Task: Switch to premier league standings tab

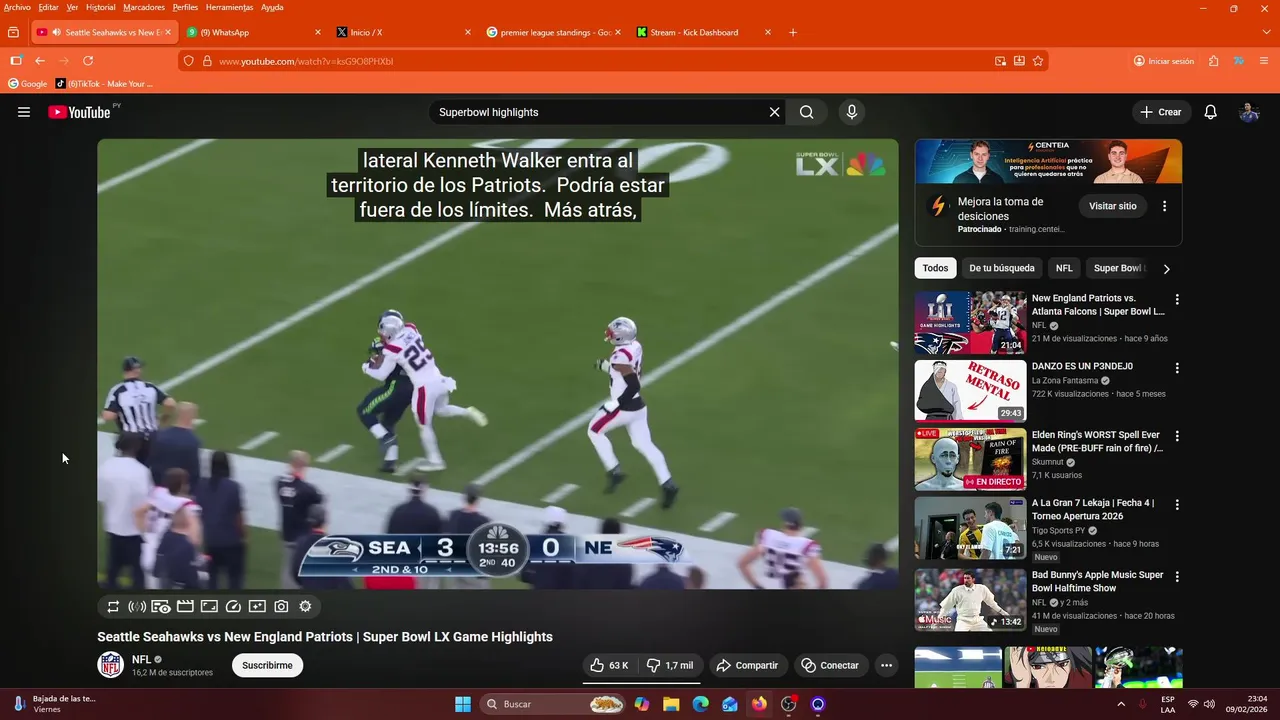Action: tap(555, 32)
